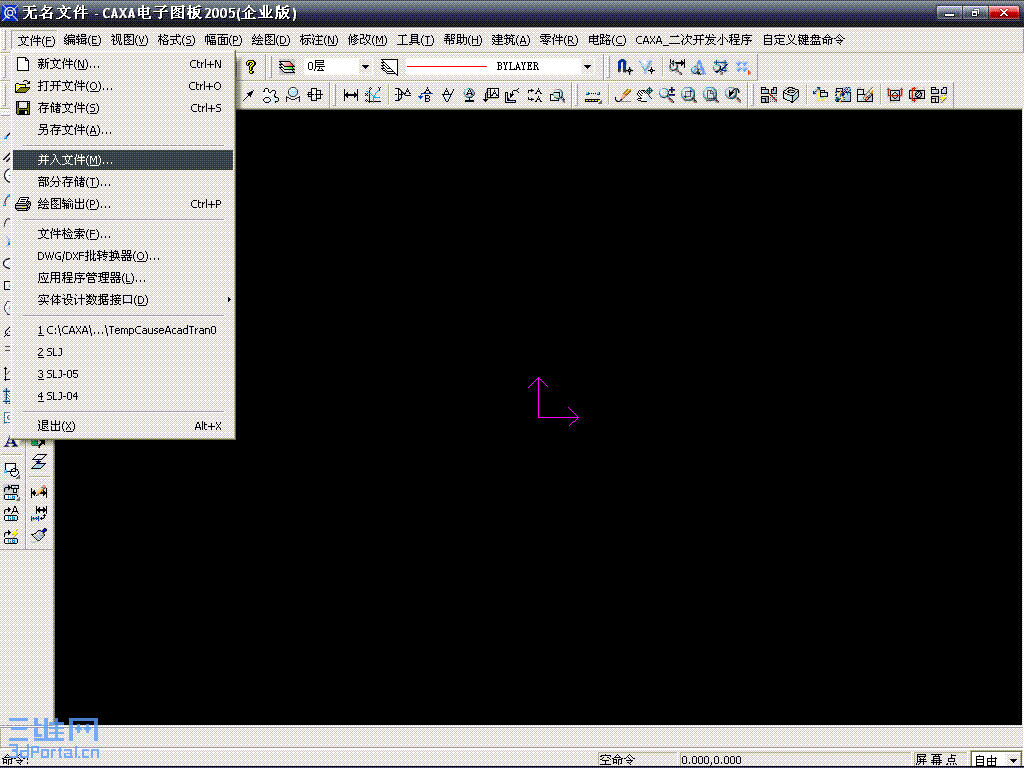Viewport: 1024px width, 768px height.
Task: Click the leader note text icon
Action: tap(491, 95)
